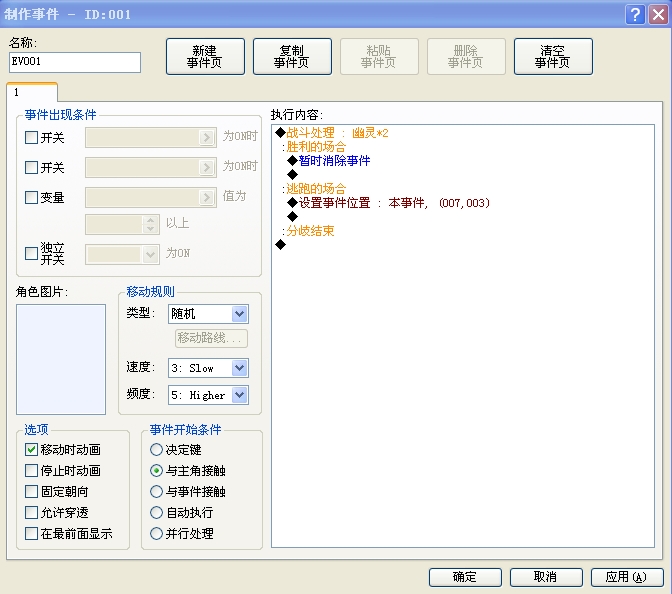The image size is (672, 594).
Task: Click the help question mark icon in title bar
Action: [x=635, y=15]
